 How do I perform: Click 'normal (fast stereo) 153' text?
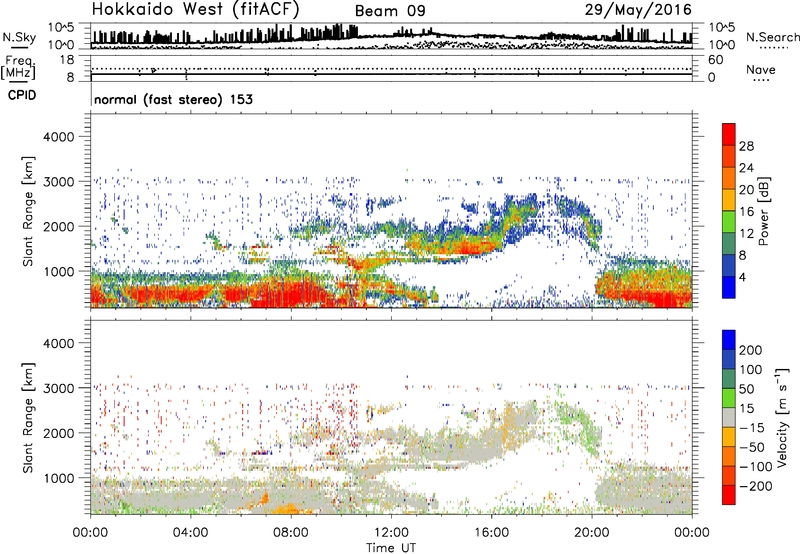tap(173, 99)
